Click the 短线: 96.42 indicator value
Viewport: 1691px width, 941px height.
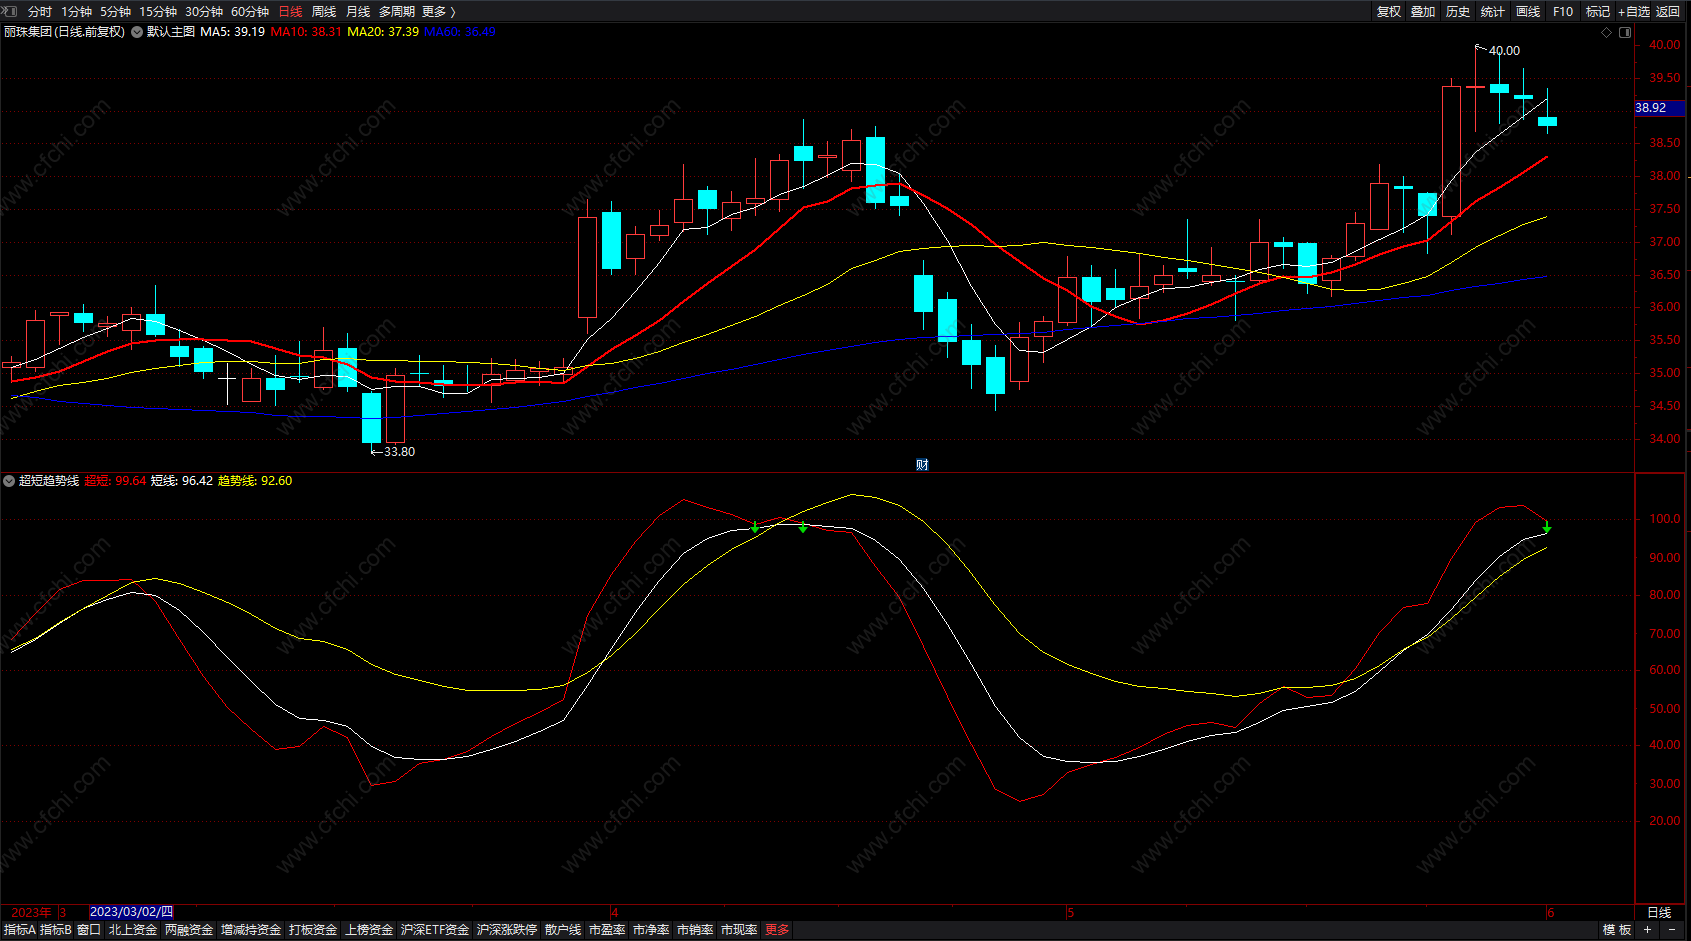(x=182, y=481)
